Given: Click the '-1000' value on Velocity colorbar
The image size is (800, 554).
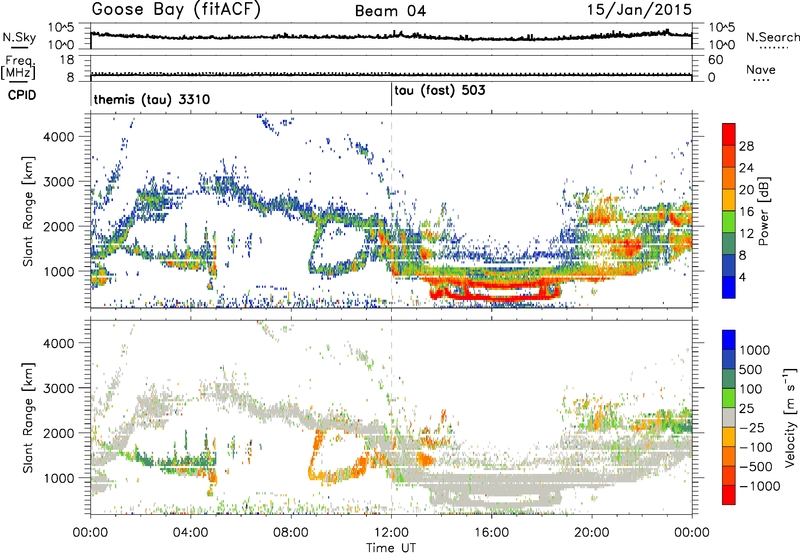Looking at the screenshot, I should [760, 486].
